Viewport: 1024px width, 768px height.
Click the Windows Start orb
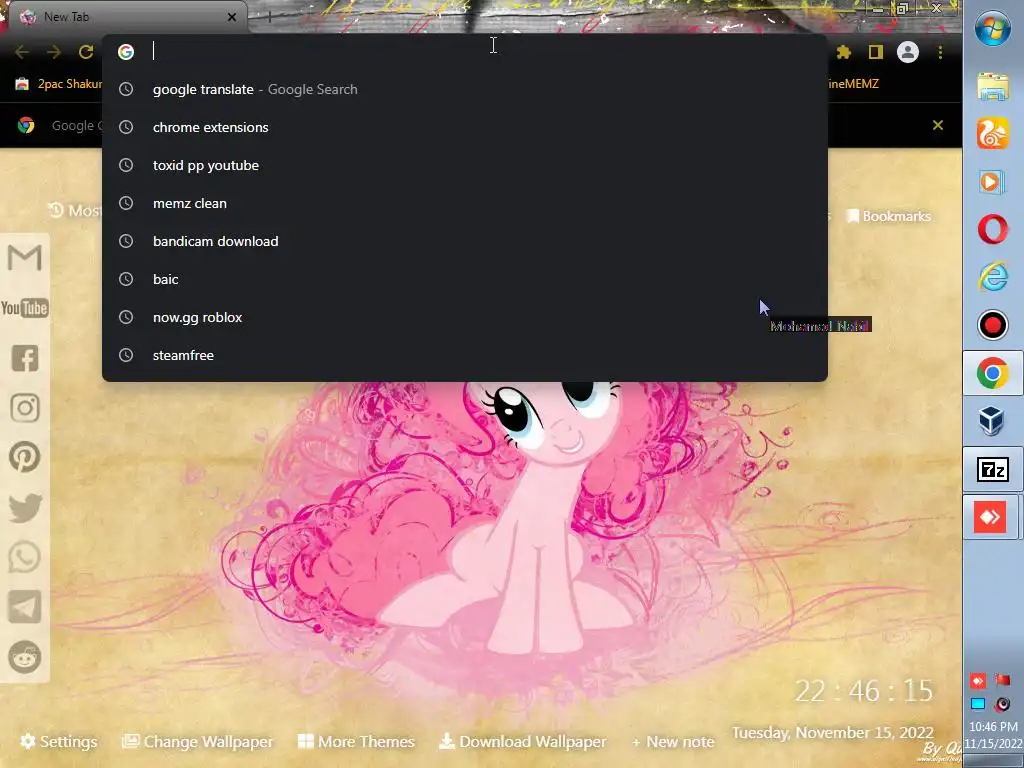click(x=993, y=29)
